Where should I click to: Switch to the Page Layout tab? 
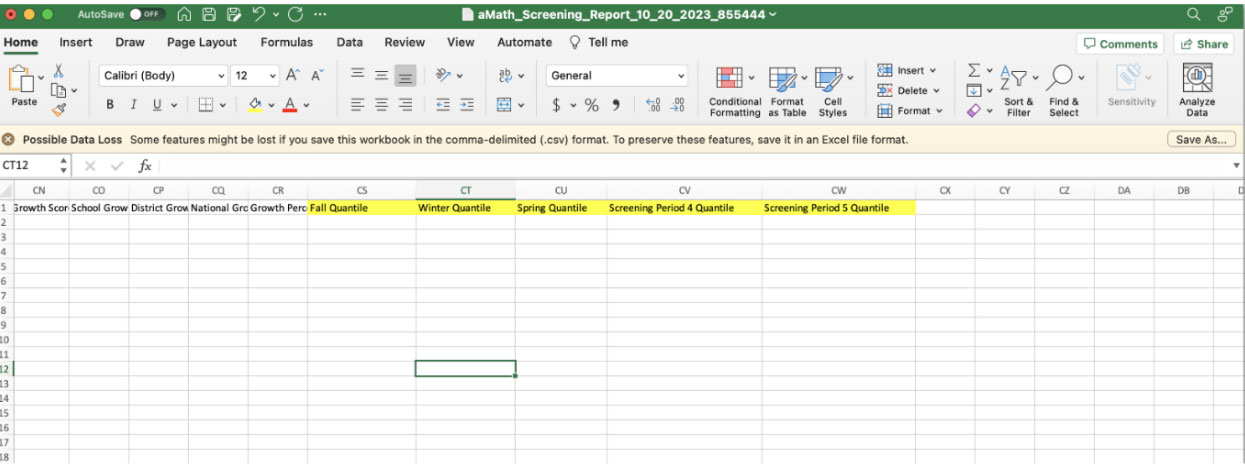point(202,43)
